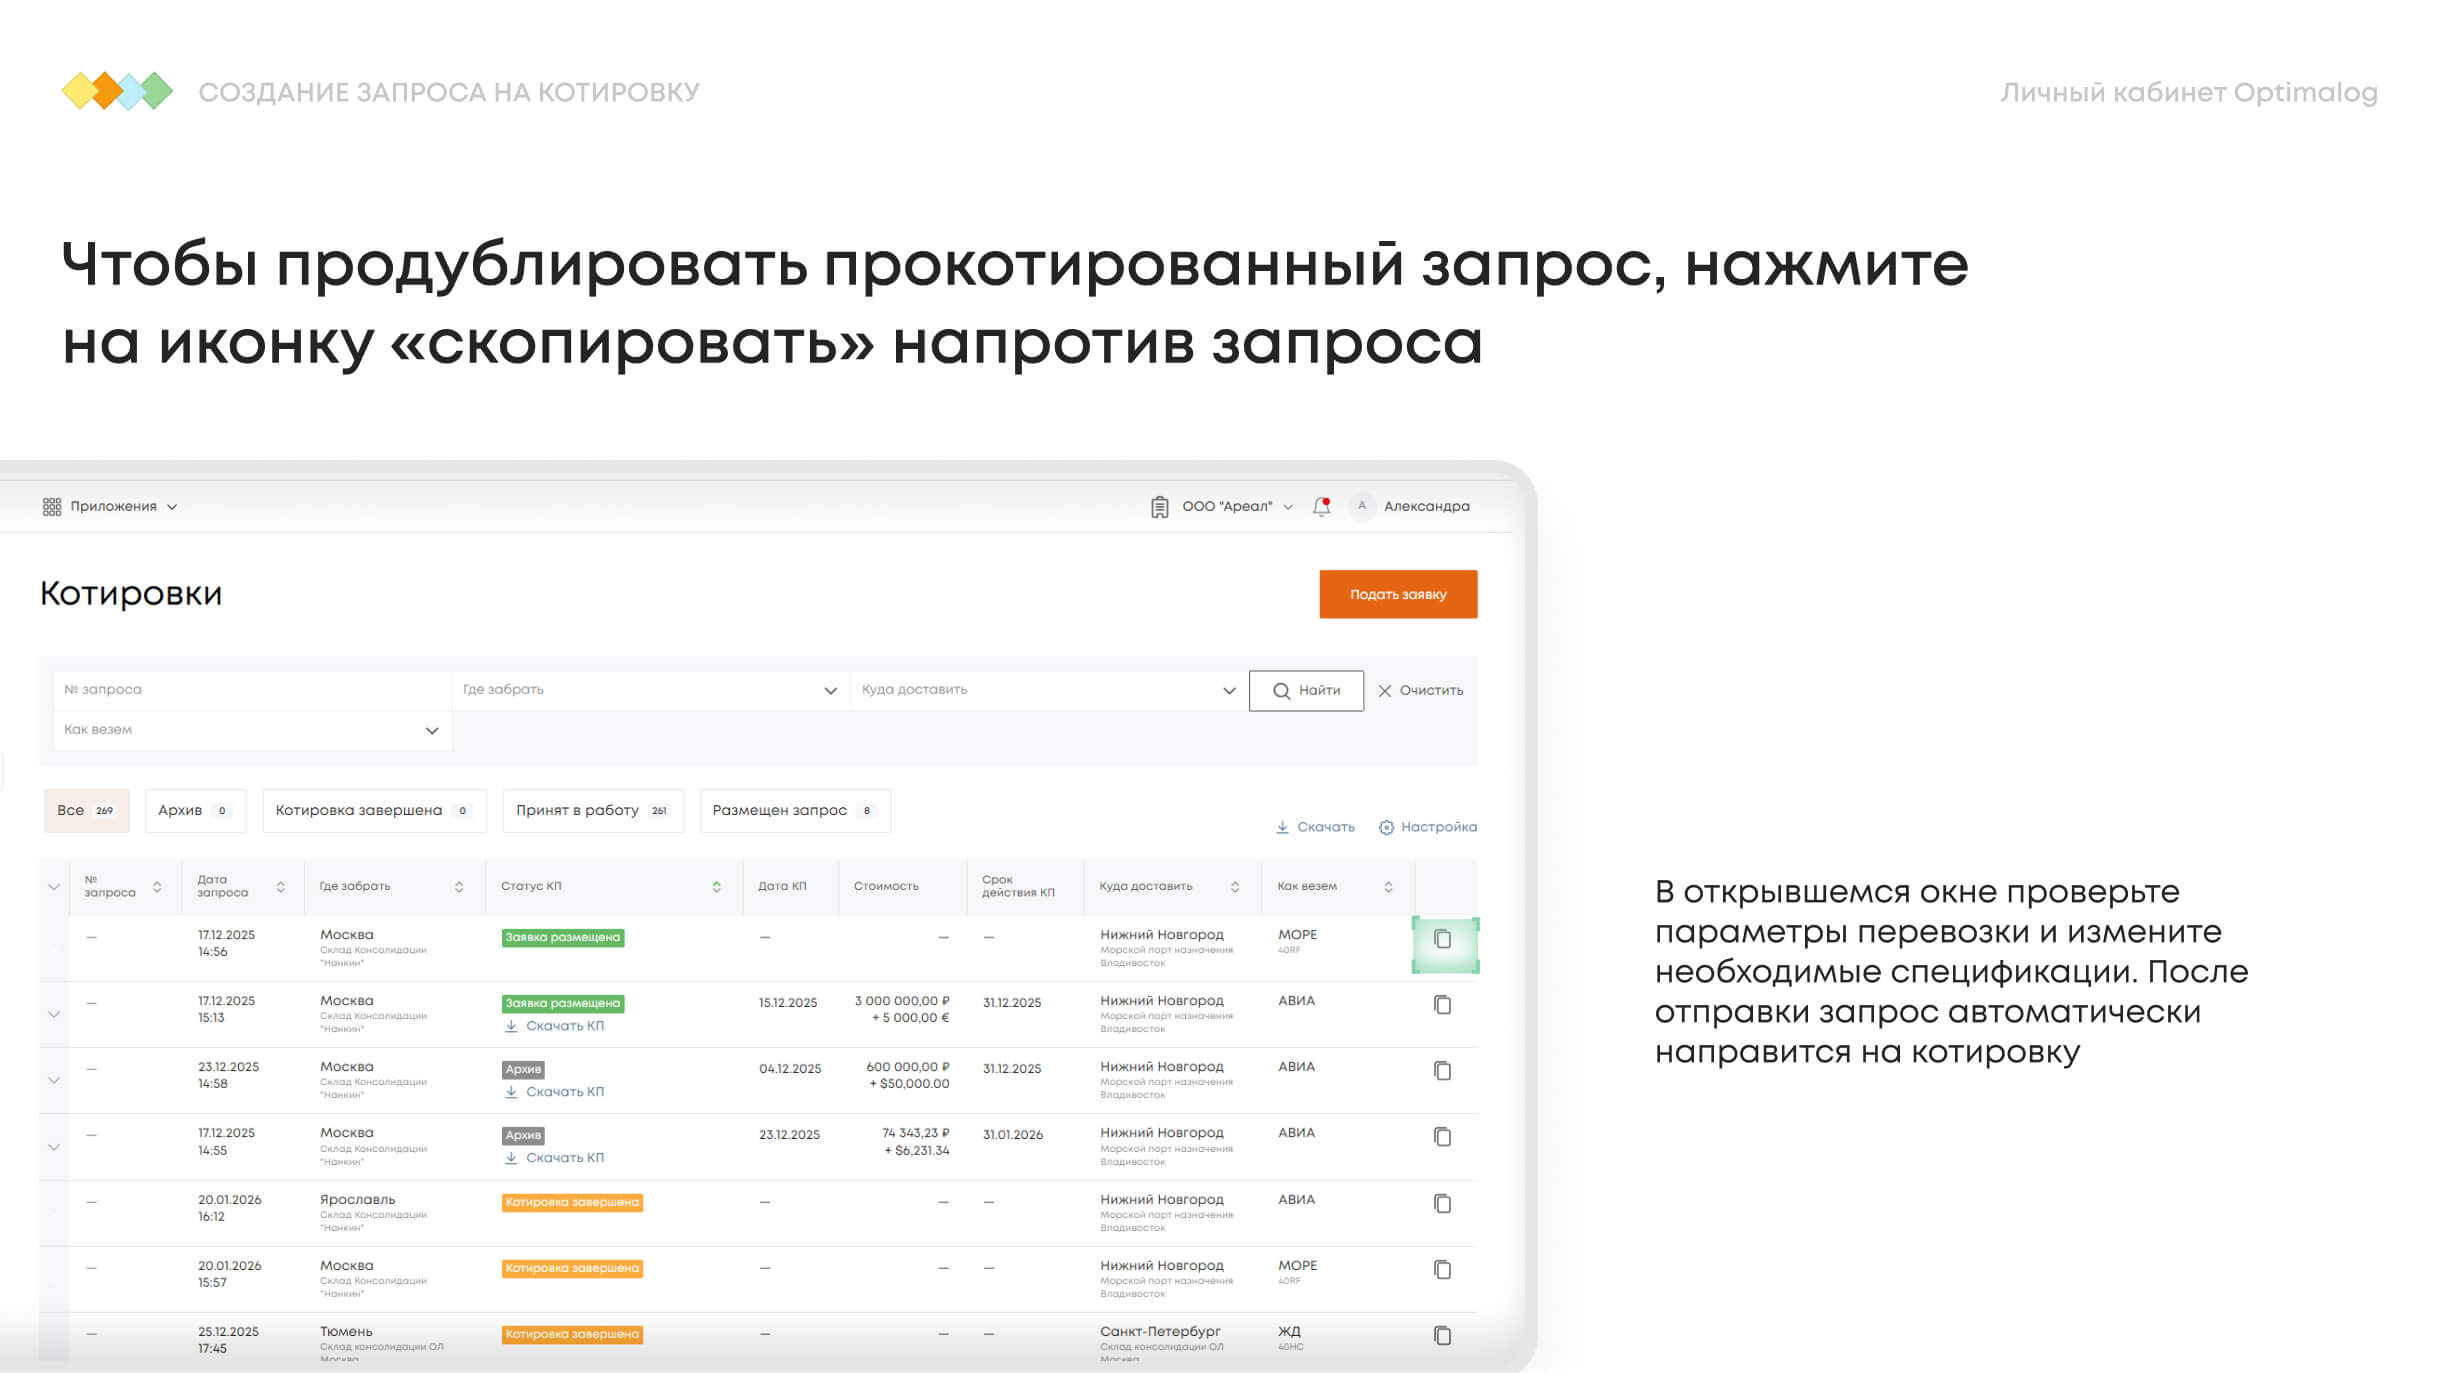
Task: Sort table by Куда доставить column
Action: [1235, 887]
